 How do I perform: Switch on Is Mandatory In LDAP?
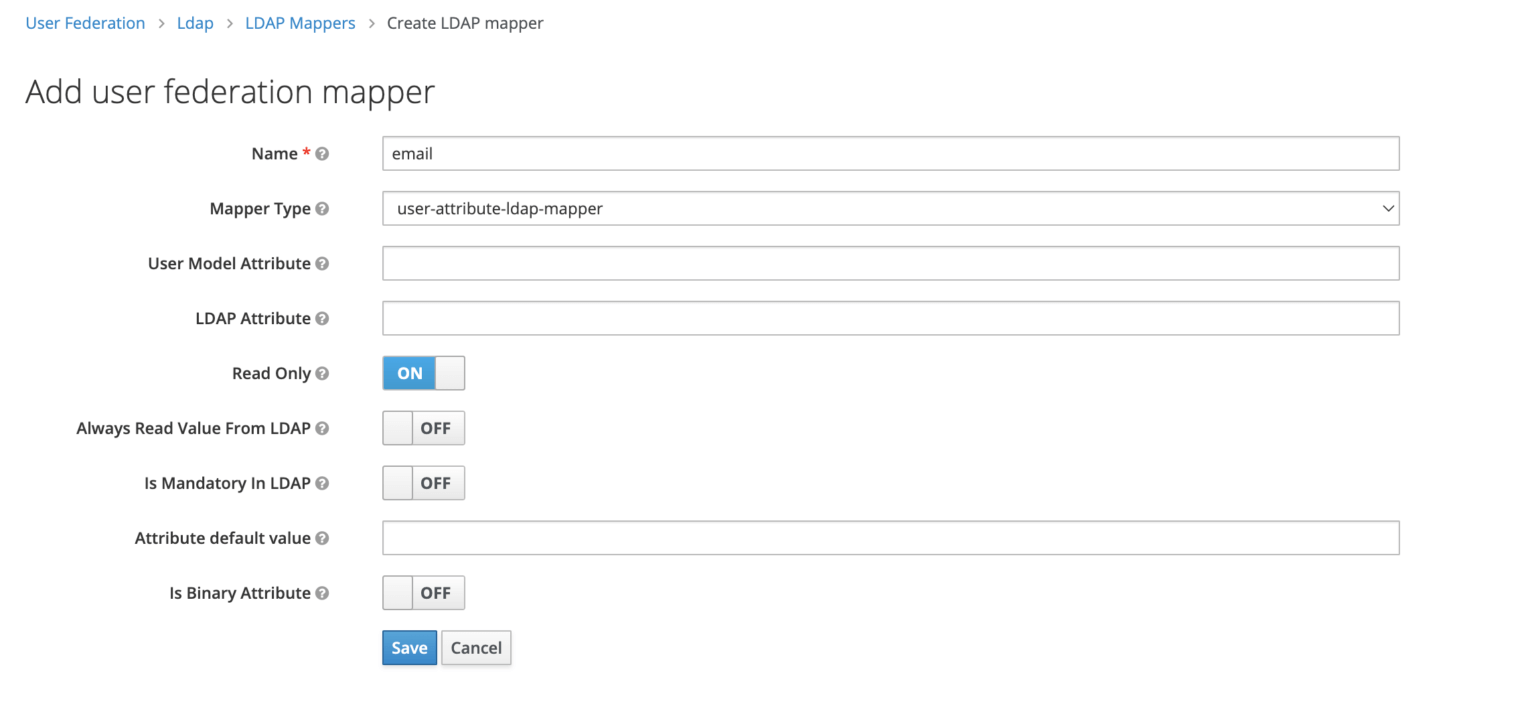click(422, 483)
